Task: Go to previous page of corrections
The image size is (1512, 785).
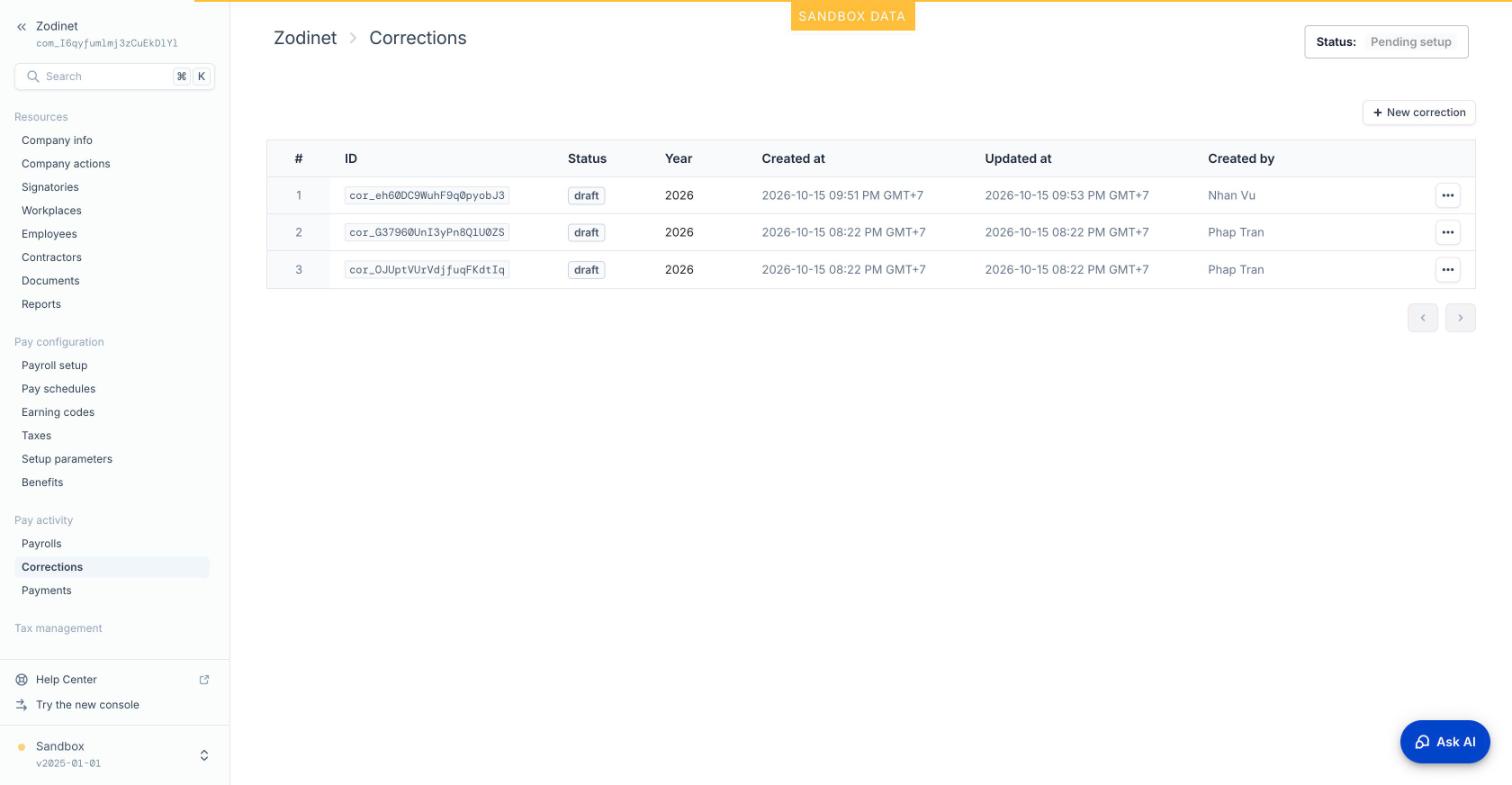Action: tap(1422, 318)
